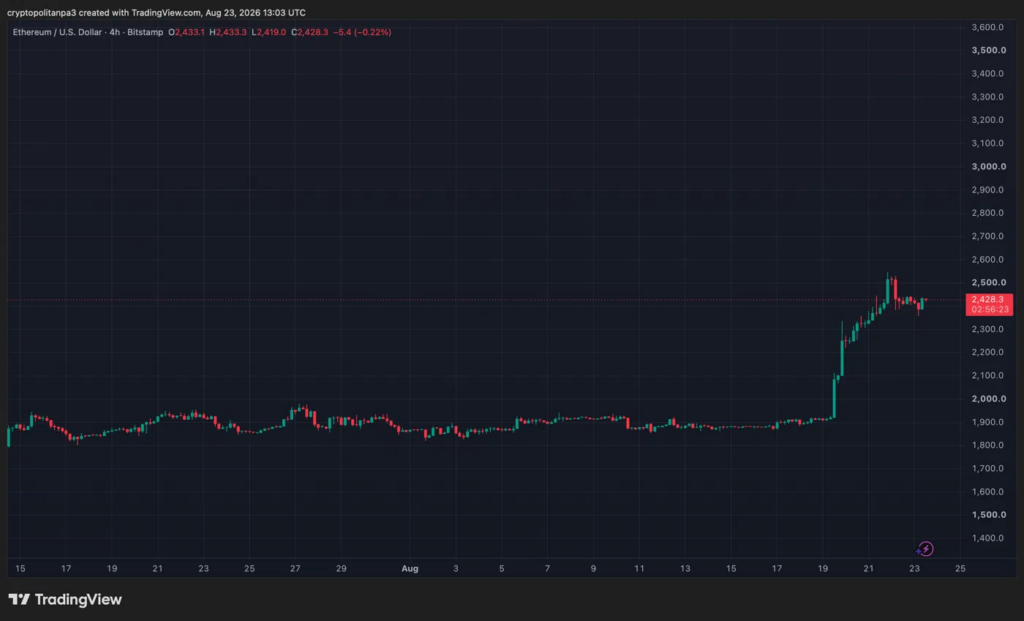The height and width of the screenshot is (621, 1024).
Task: Click the 5 date label on time axis
Action: pyautogui.click(x=502, y=569)
